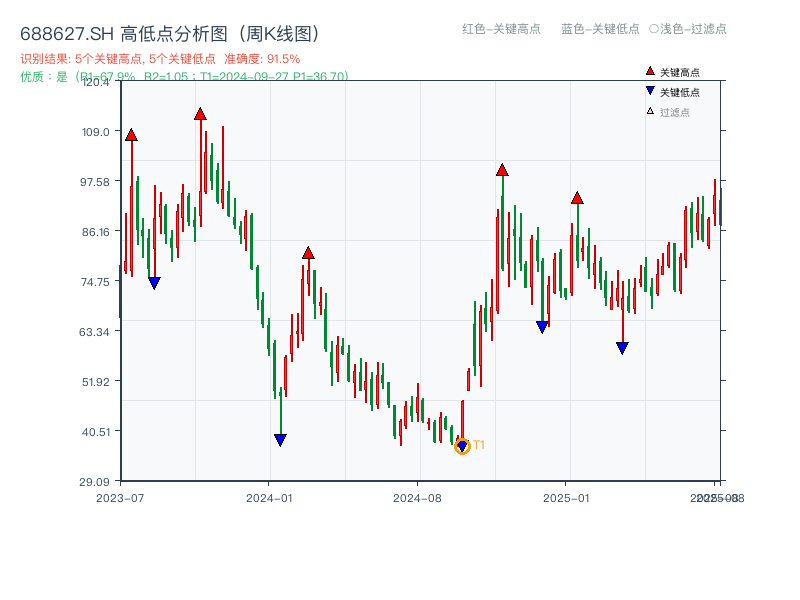This screenshot has width=800, height=600.
Task: Select the red triangle on the September 2023 highest peak
Action: coord(199,112)
